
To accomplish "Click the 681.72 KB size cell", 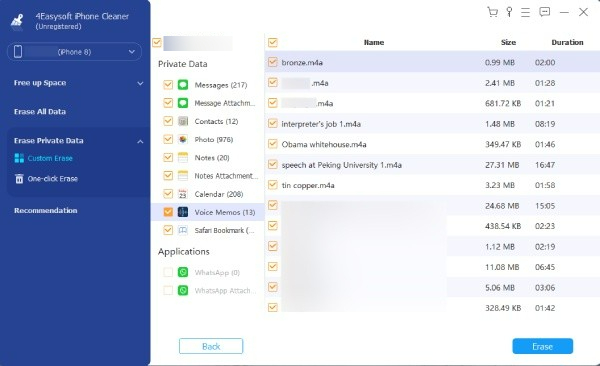I will pyautogui.click(x=503, y=103).
